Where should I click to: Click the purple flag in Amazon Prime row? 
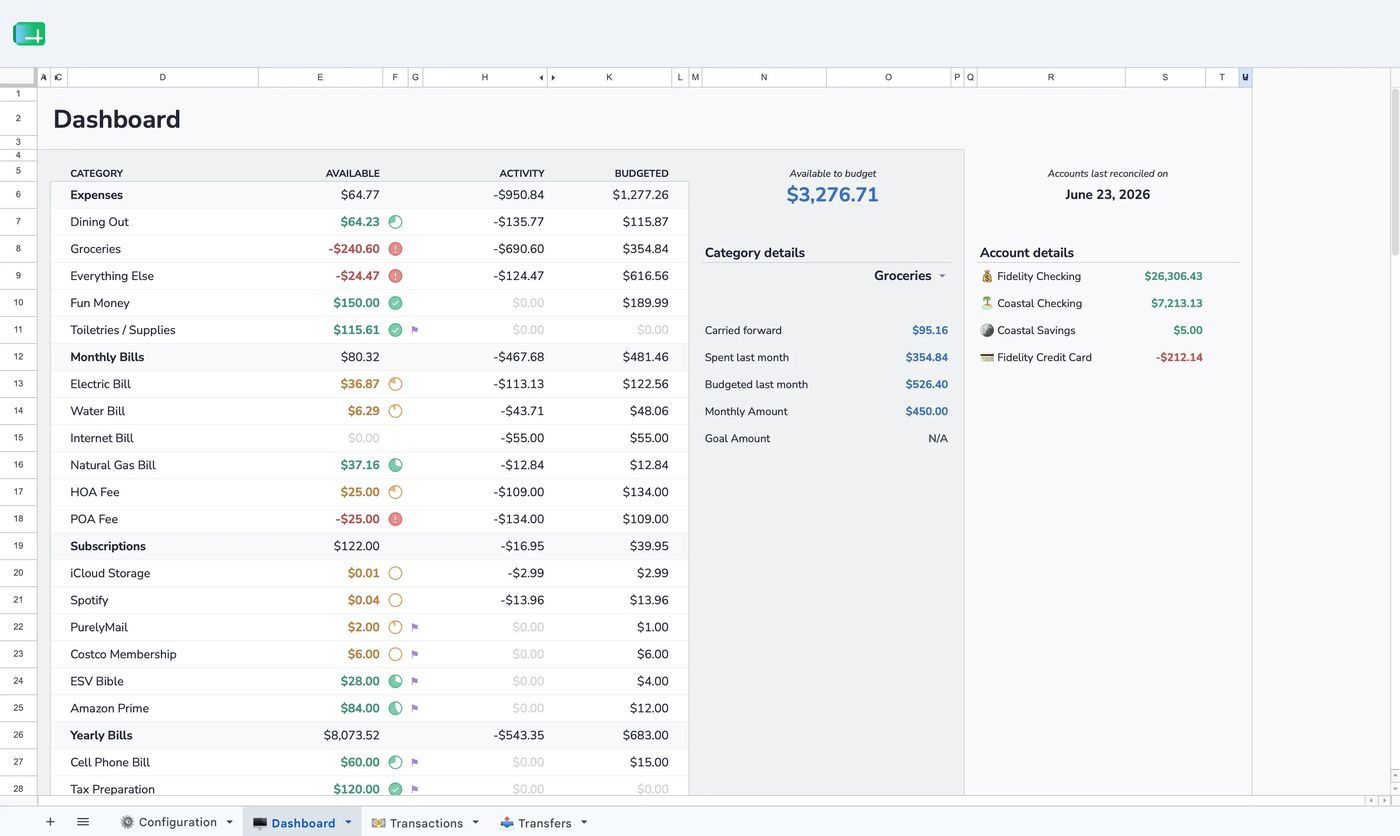tap(415, 708)
